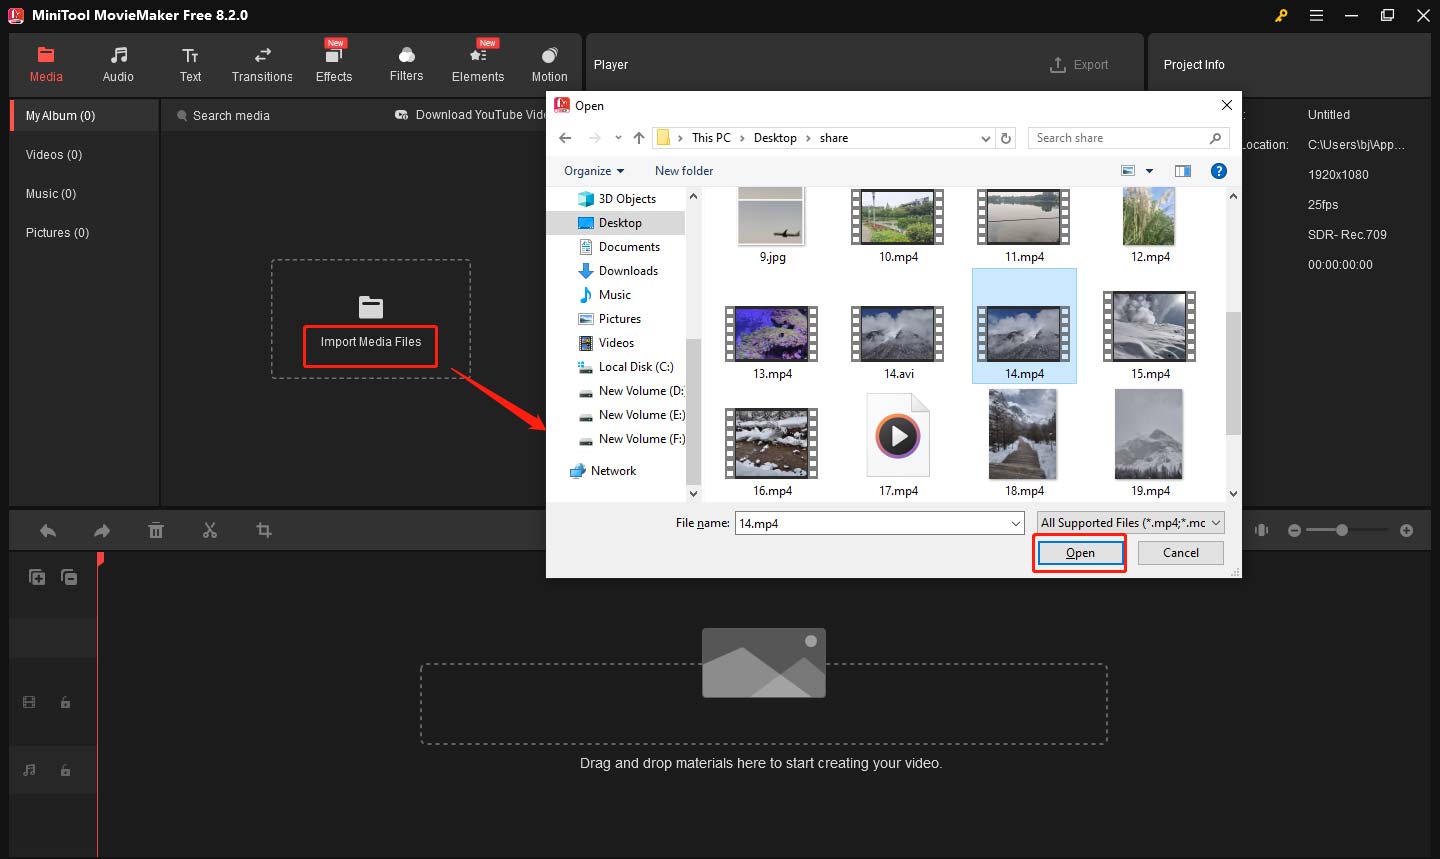Open the Effects tab
Viewport: 1440px width, 859px height.
[334, 64]
